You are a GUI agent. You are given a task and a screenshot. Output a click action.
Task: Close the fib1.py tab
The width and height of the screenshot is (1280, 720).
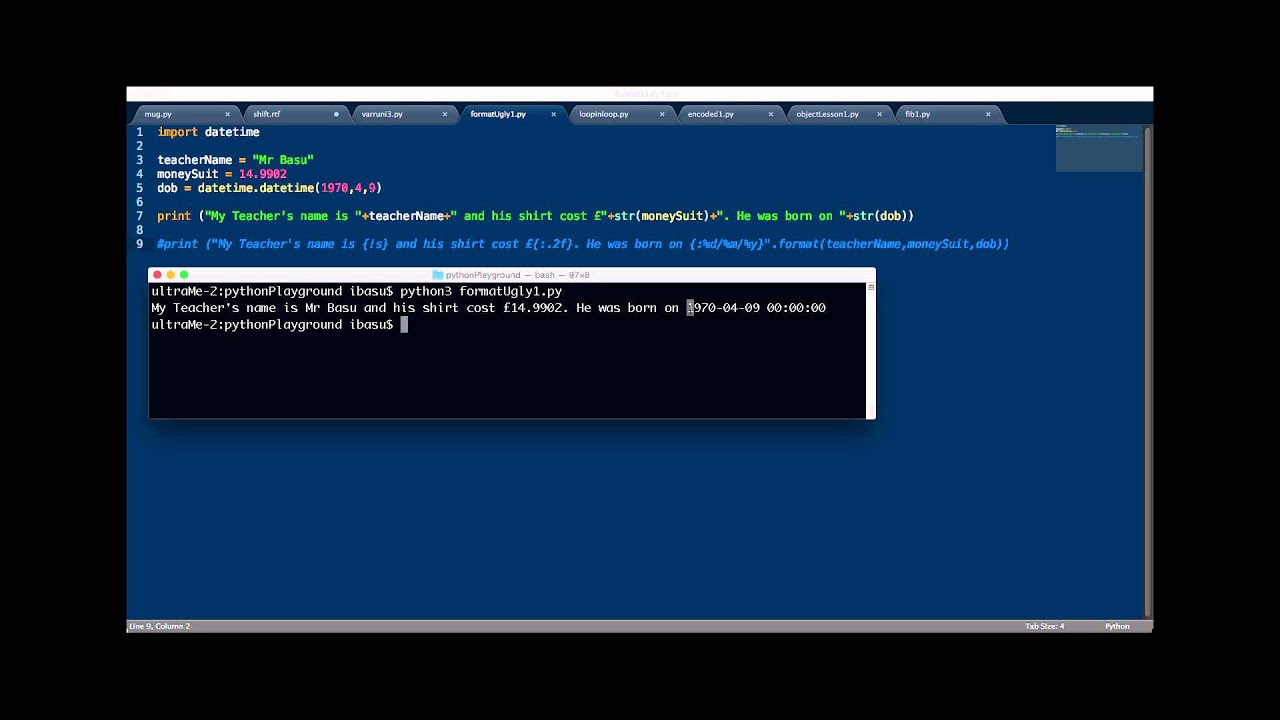(988, 114)
